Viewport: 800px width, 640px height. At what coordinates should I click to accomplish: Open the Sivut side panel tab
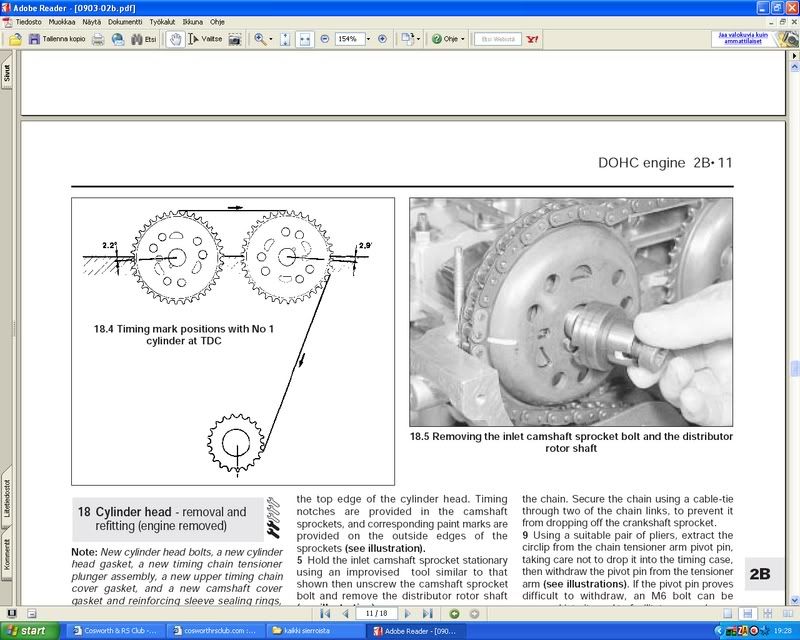tap(7, 73)
